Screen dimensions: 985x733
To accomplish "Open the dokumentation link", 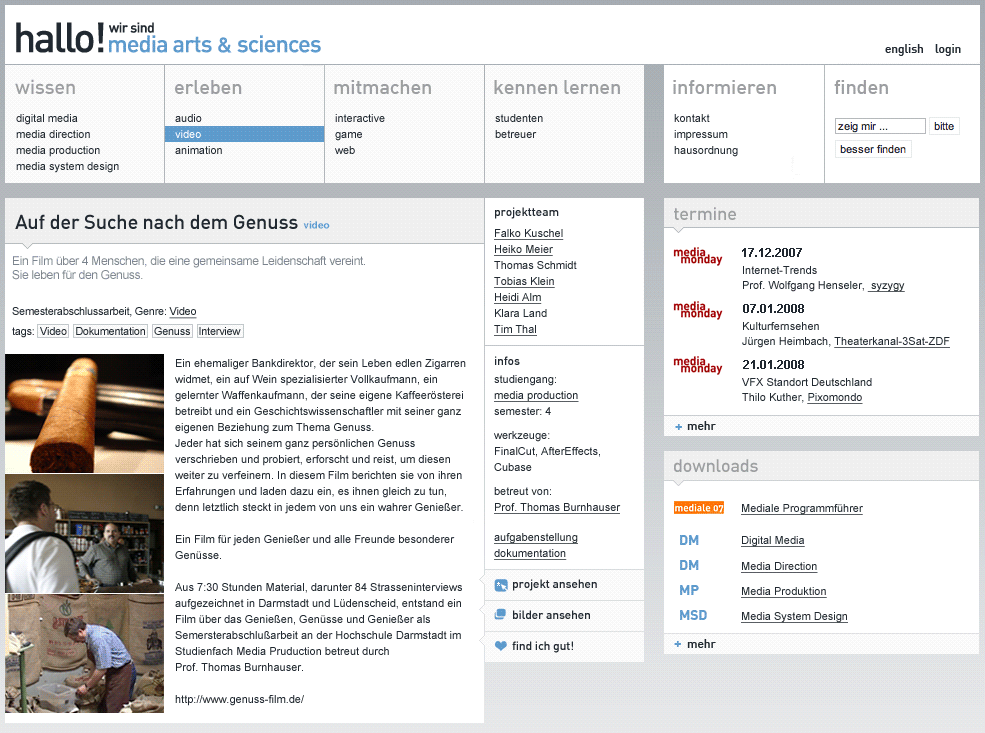I will 530,553.
